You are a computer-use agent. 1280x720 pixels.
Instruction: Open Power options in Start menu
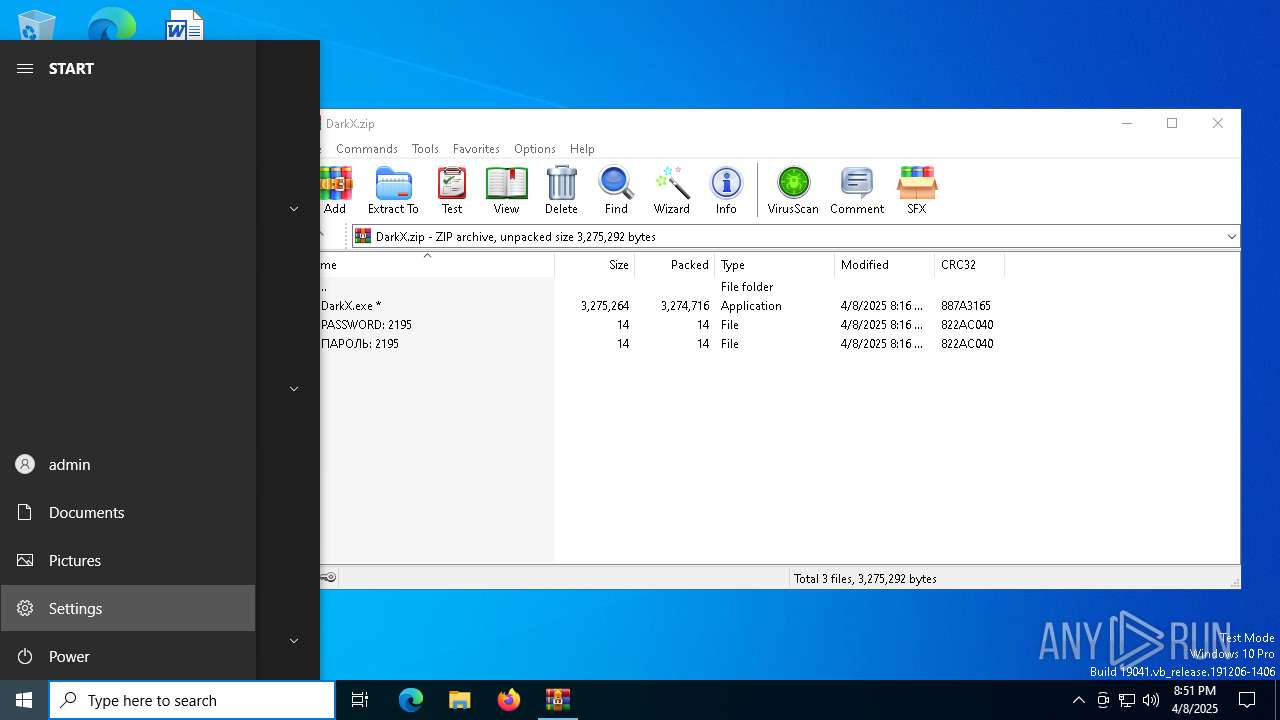tap(128, 656)
